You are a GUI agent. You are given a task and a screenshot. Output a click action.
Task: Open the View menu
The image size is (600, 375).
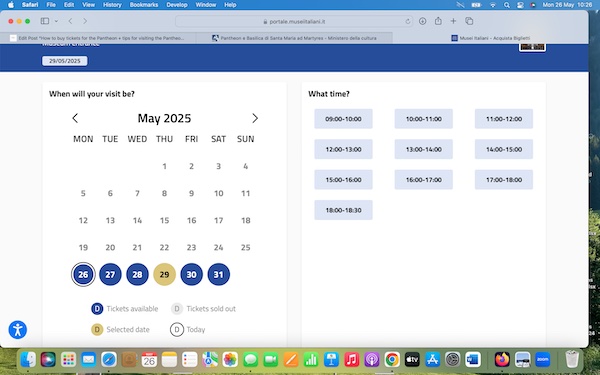tap(88, 5)
